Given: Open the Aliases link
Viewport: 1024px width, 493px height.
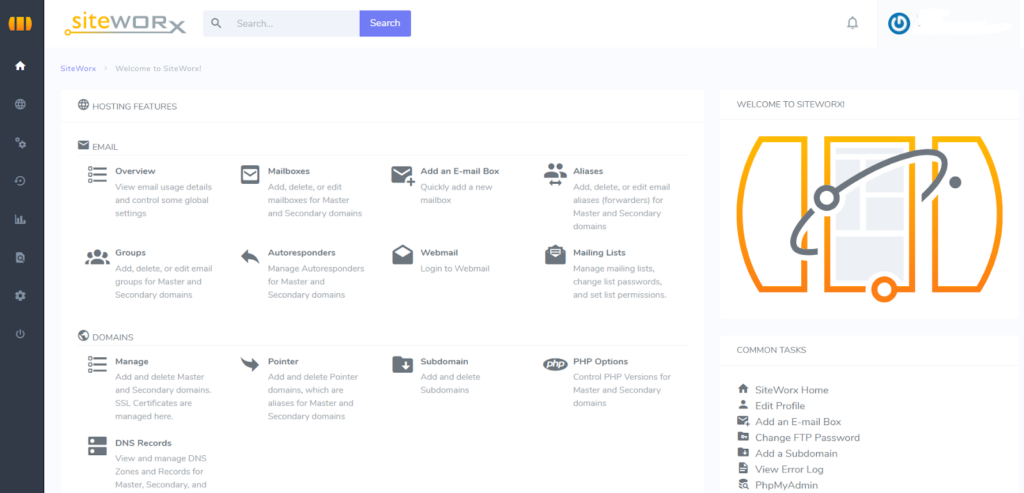Looking at the screenshot, I should click(588, 171).
